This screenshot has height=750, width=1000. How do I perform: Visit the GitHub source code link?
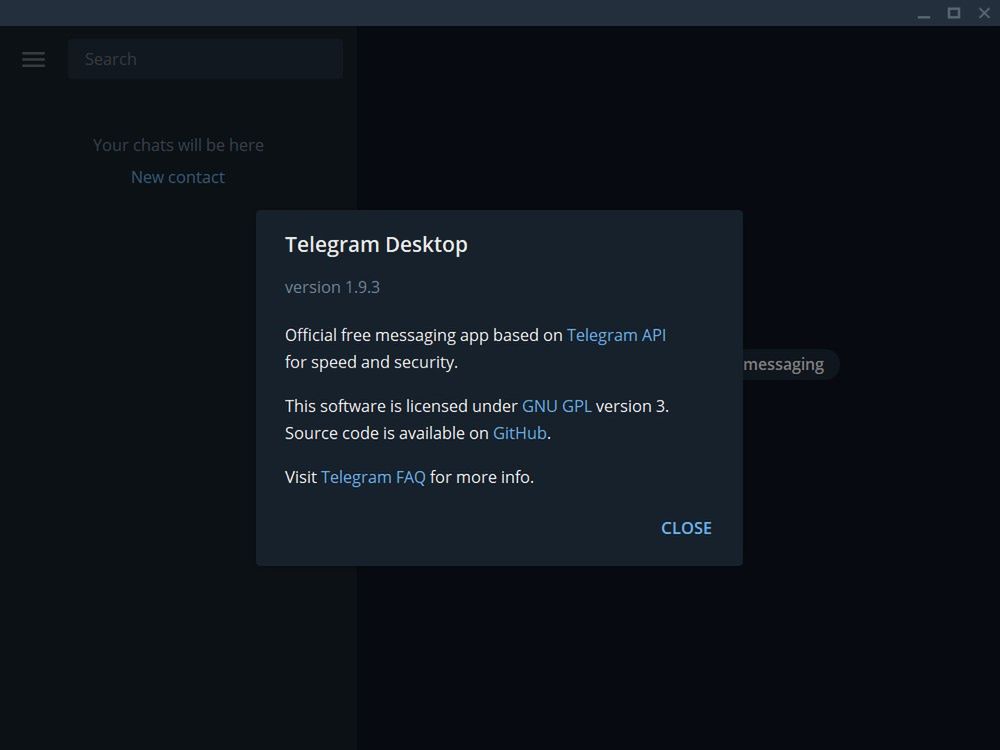click(520, 433)
